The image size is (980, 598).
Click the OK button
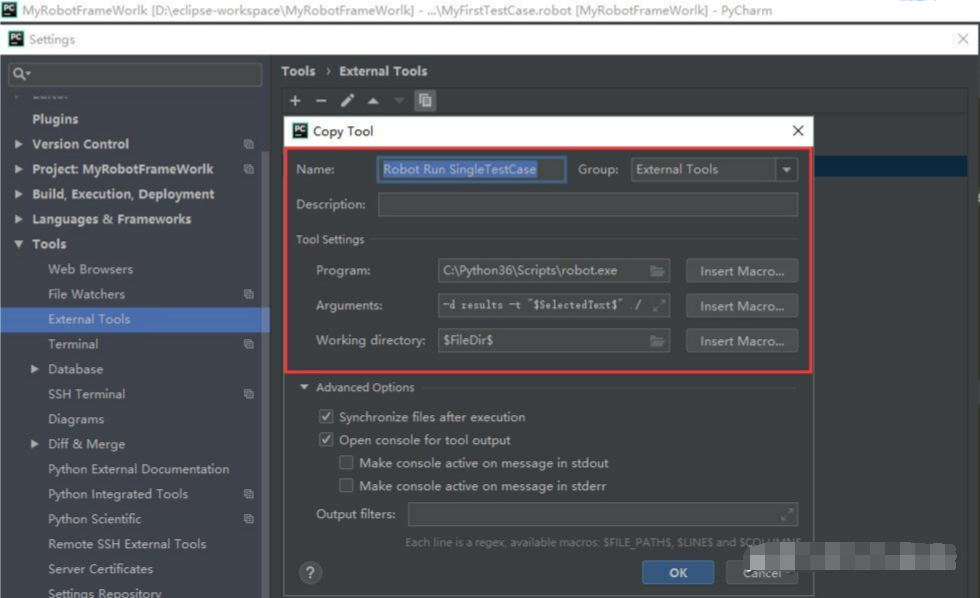[x=678, y=573]
